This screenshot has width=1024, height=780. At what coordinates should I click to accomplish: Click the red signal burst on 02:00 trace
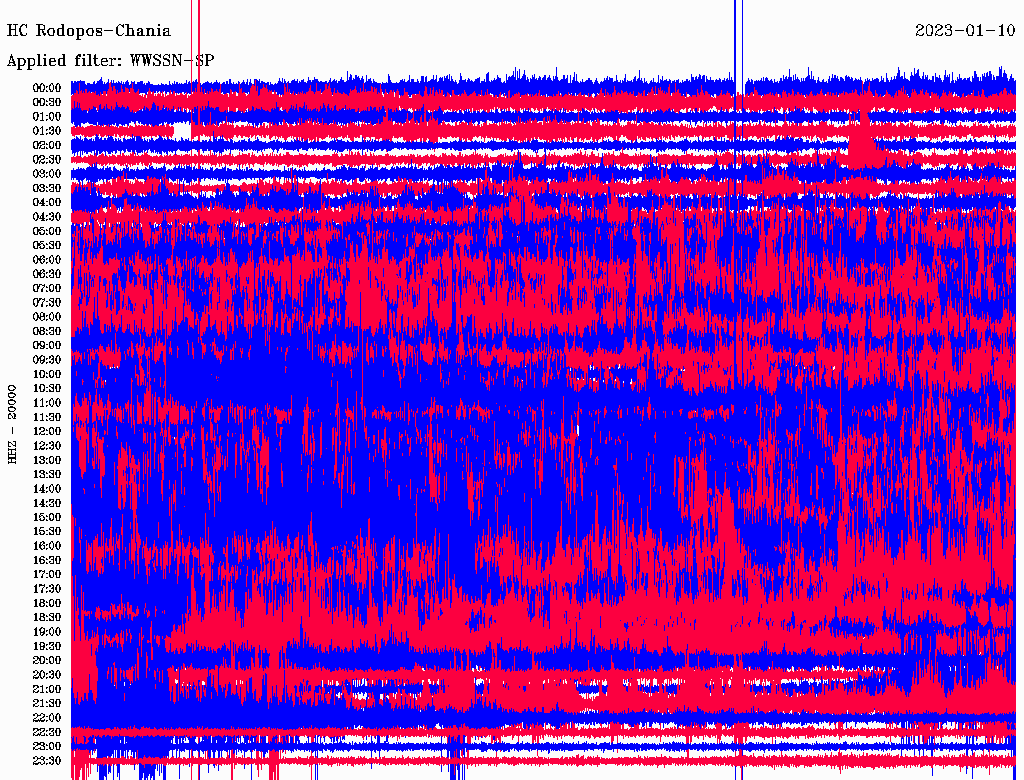pos(860,147)
